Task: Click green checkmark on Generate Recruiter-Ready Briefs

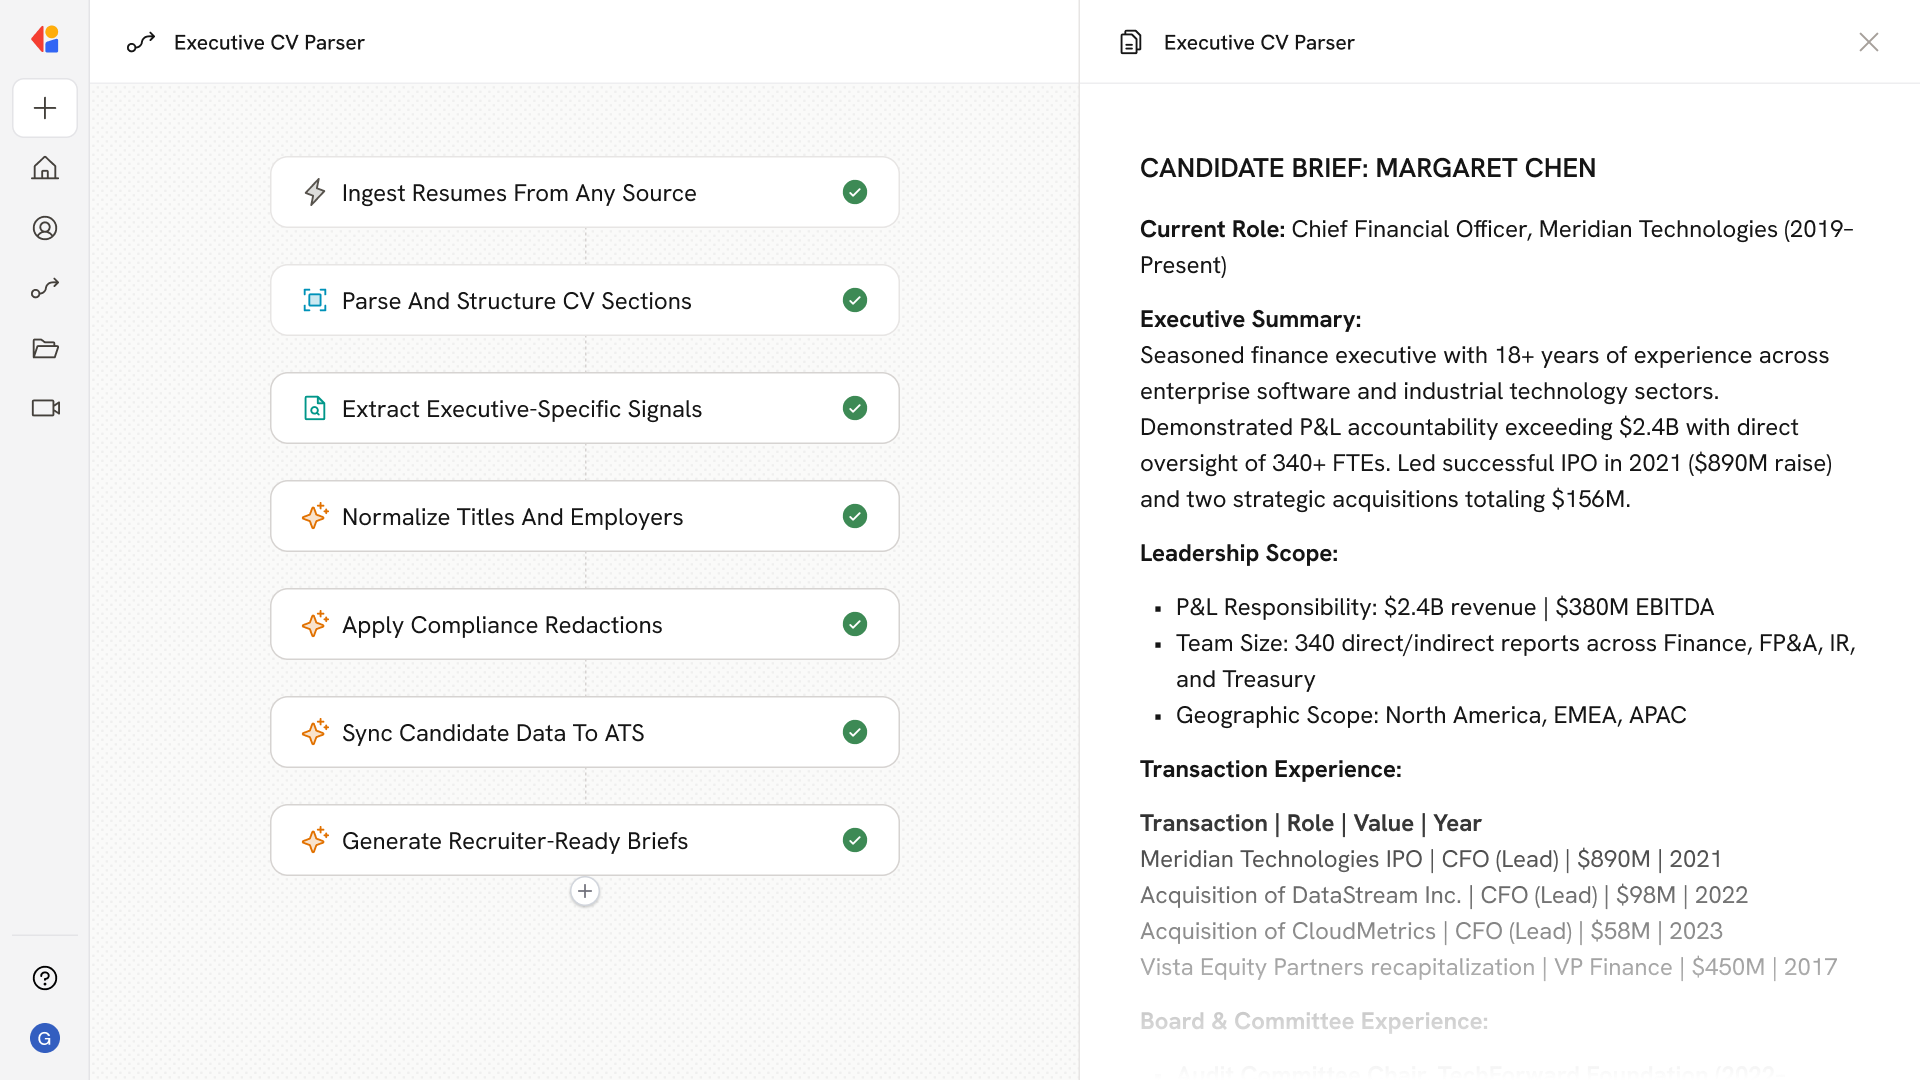Action: [854, 840]
